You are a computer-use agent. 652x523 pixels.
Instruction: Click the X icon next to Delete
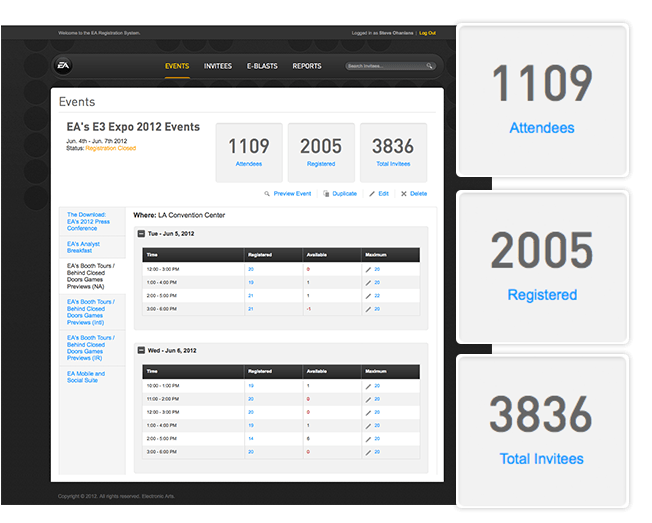[404, 194]
